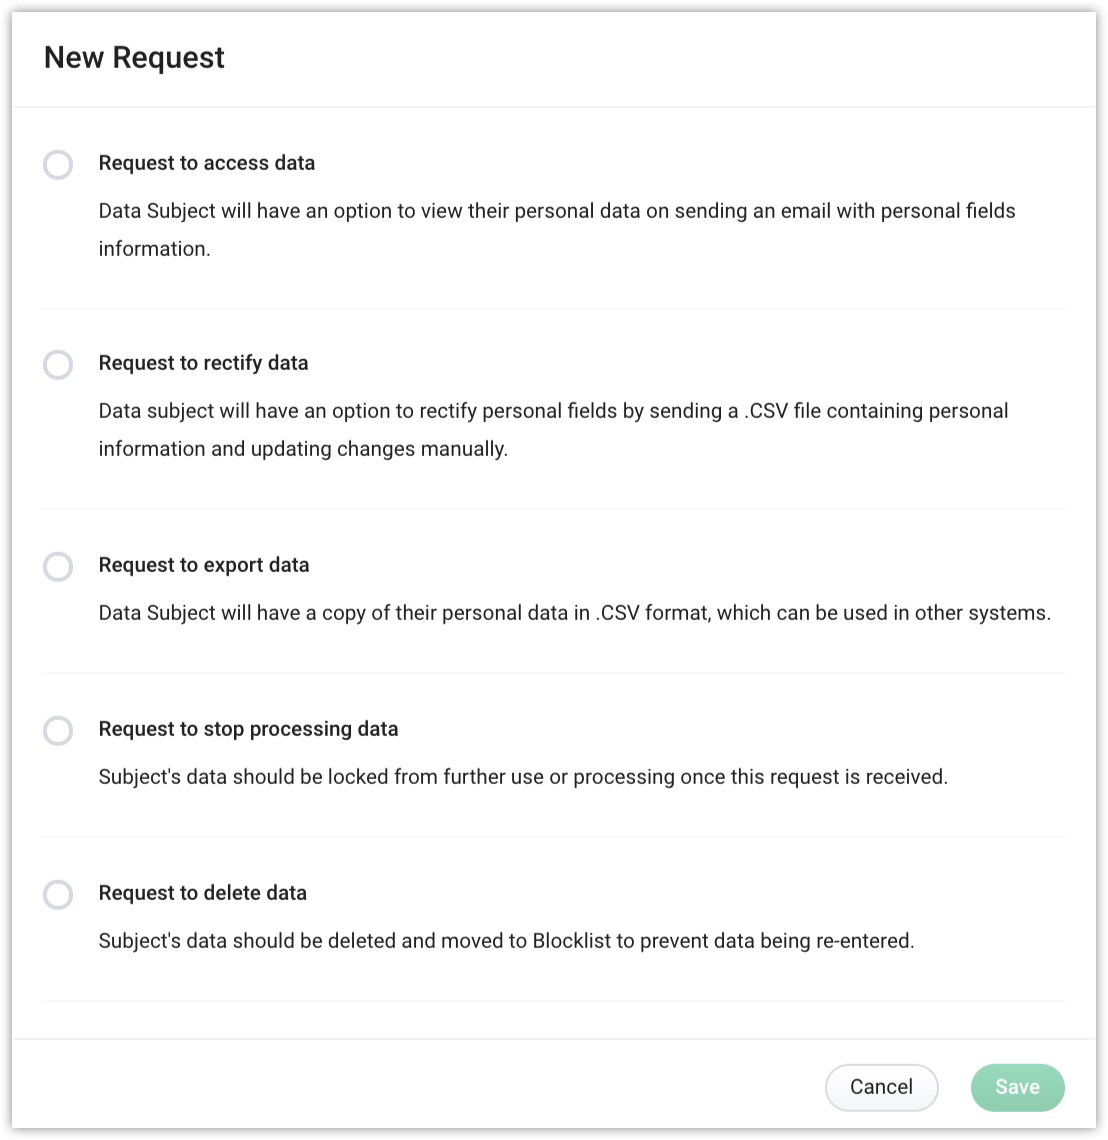Click the "Request to delete data" heading
This screenshot has height=1140, width=1108.
(202, 893)
